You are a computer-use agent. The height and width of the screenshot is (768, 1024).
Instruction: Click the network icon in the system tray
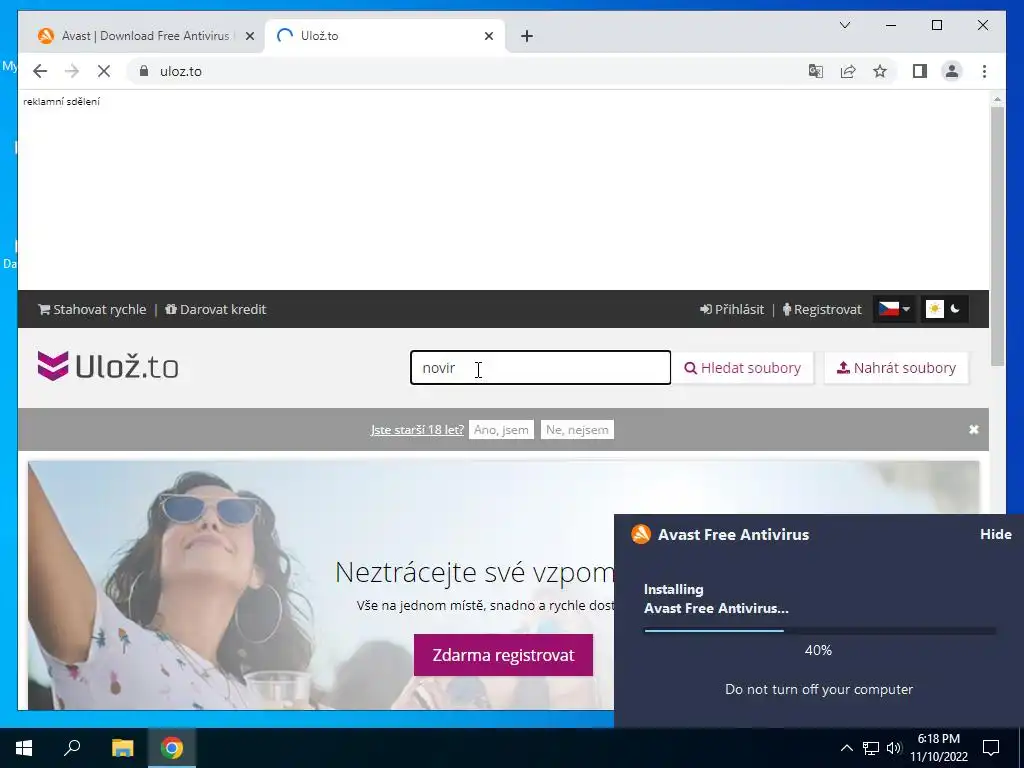(871, 748)
